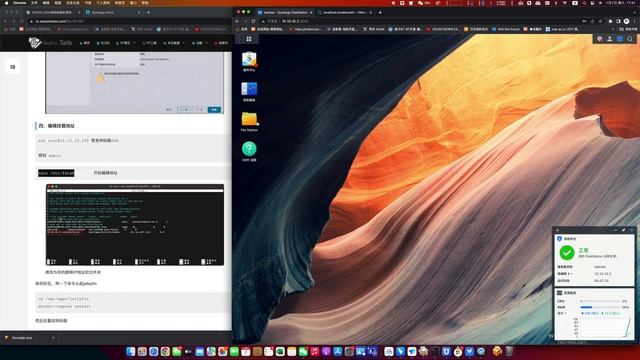640x360 pixels.
Task: Open Finder from the Dock
Action: (x=131, y=351)
